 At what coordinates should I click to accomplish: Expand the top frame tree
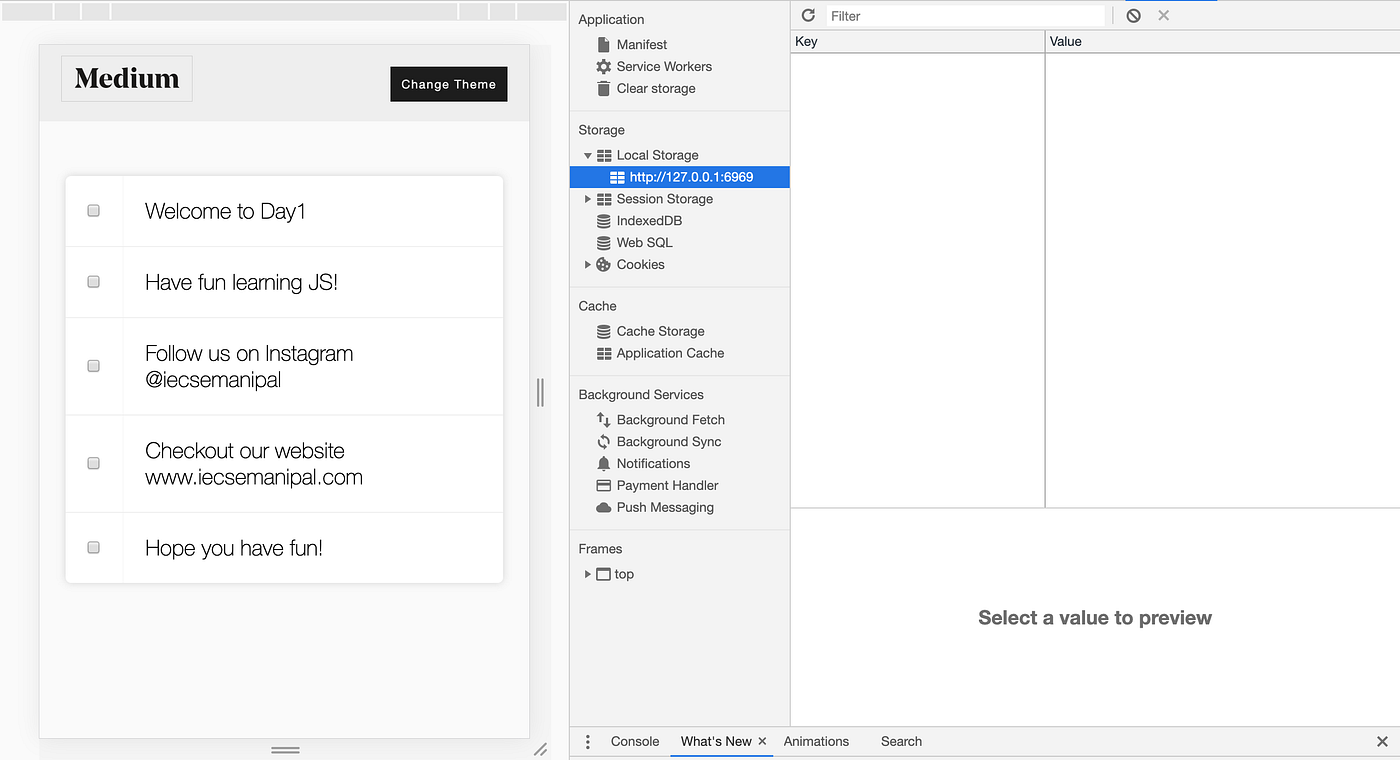click(588, 575)
